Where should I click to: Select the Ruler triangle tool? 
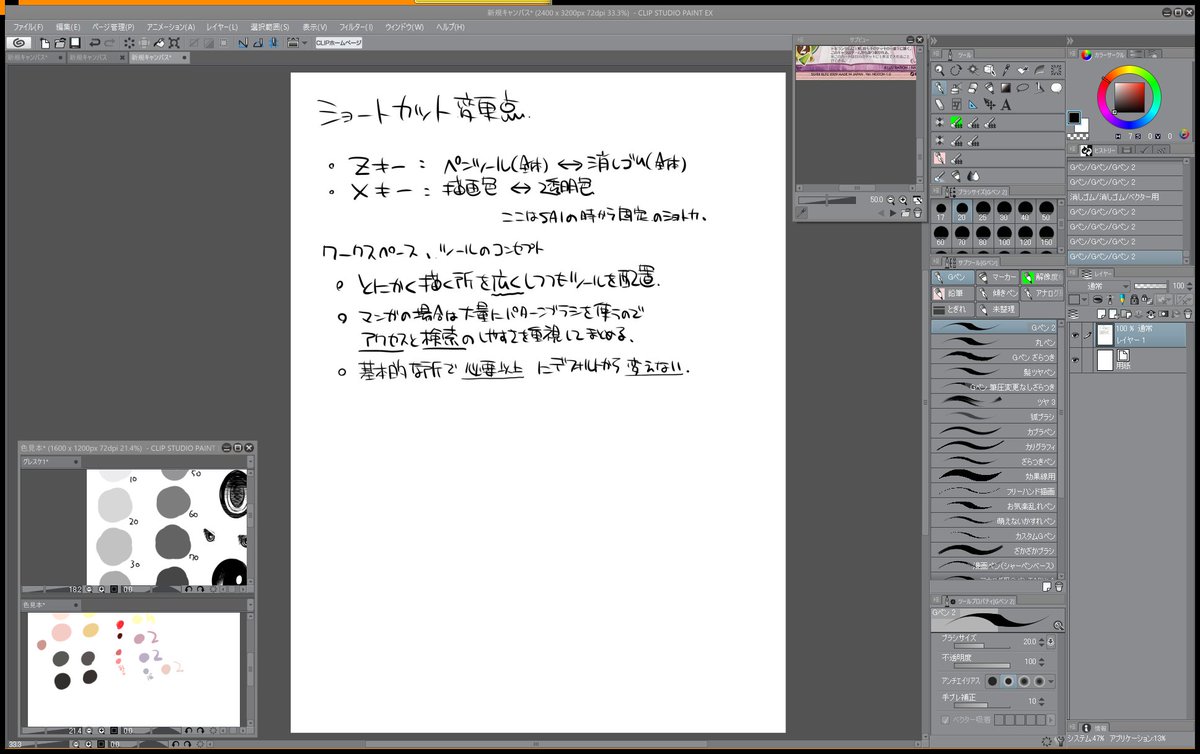click(973, 105)
